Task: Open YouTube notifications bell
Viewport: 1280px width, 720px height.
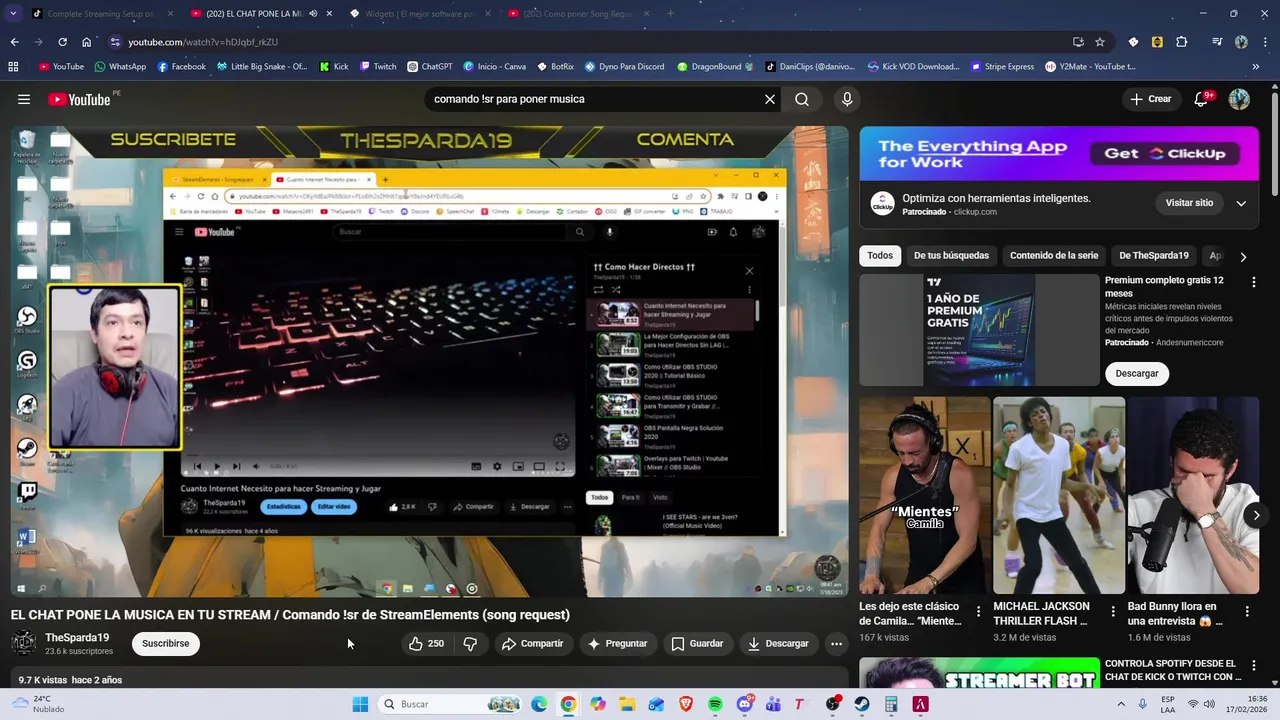Action: click(1203, 99)
